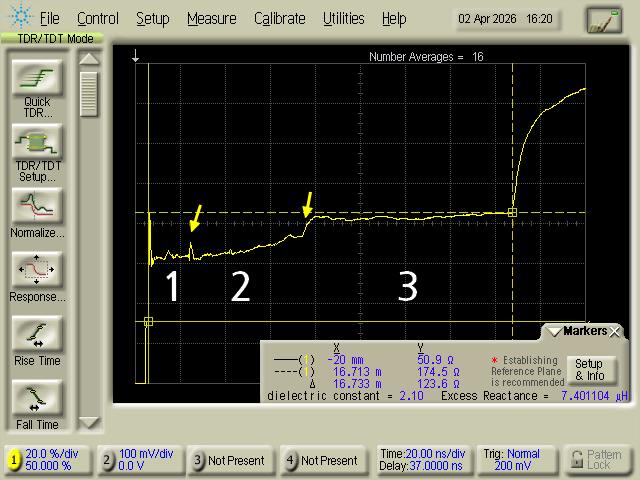Toggle channel 3 Not Present button

pyautogui.click(x=198, y=461)
